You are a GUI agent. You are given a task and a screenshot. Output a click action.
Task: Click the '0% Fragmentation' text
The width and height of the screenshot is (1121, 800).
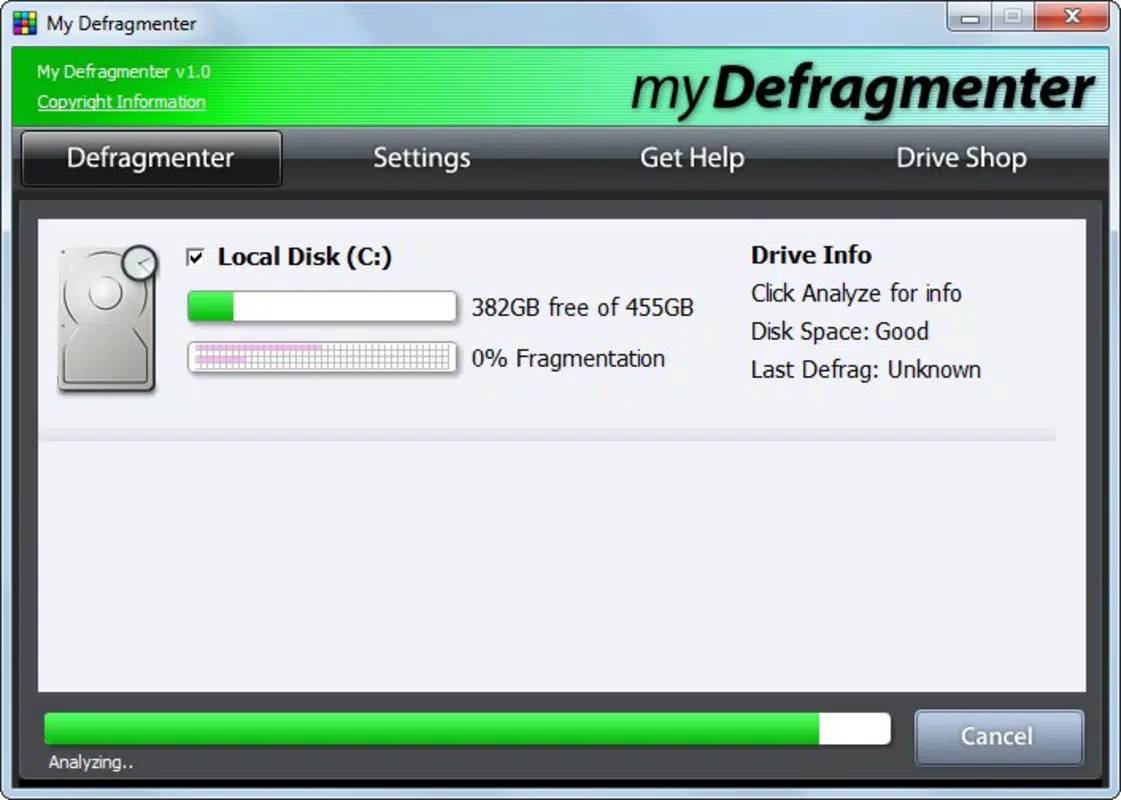click(568, 358)
